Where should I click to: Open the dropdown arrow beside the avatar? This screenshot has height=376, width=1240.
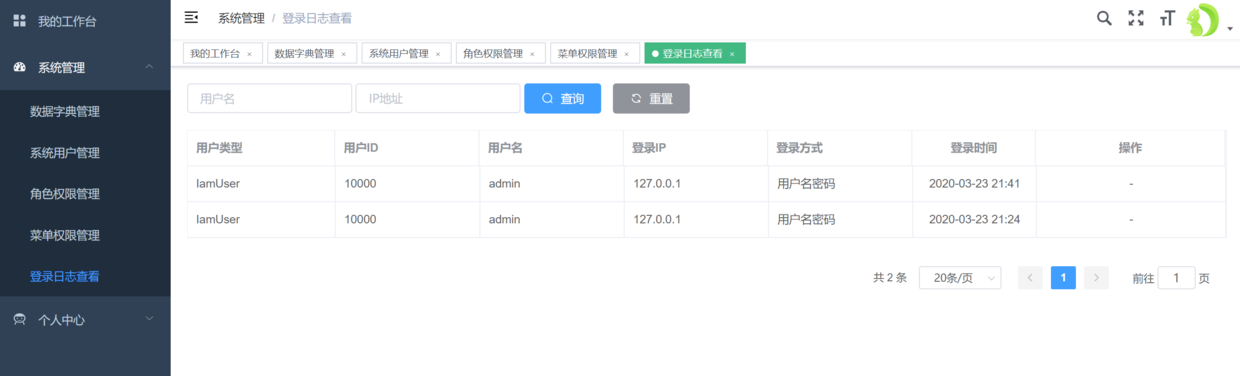coord(1230,30)
